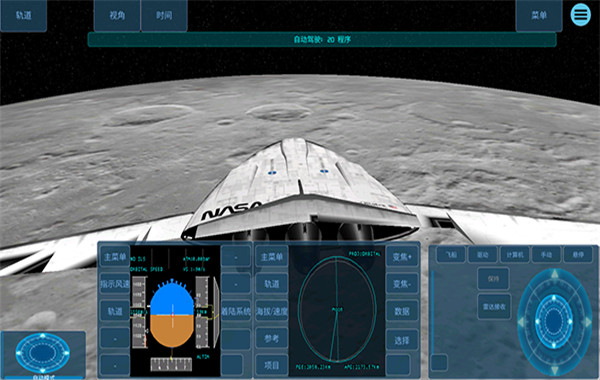This screenshot has width=600, height=380.
Task: Click 主菜单 on the orbit map panel
Action: [x=272, y=257]
